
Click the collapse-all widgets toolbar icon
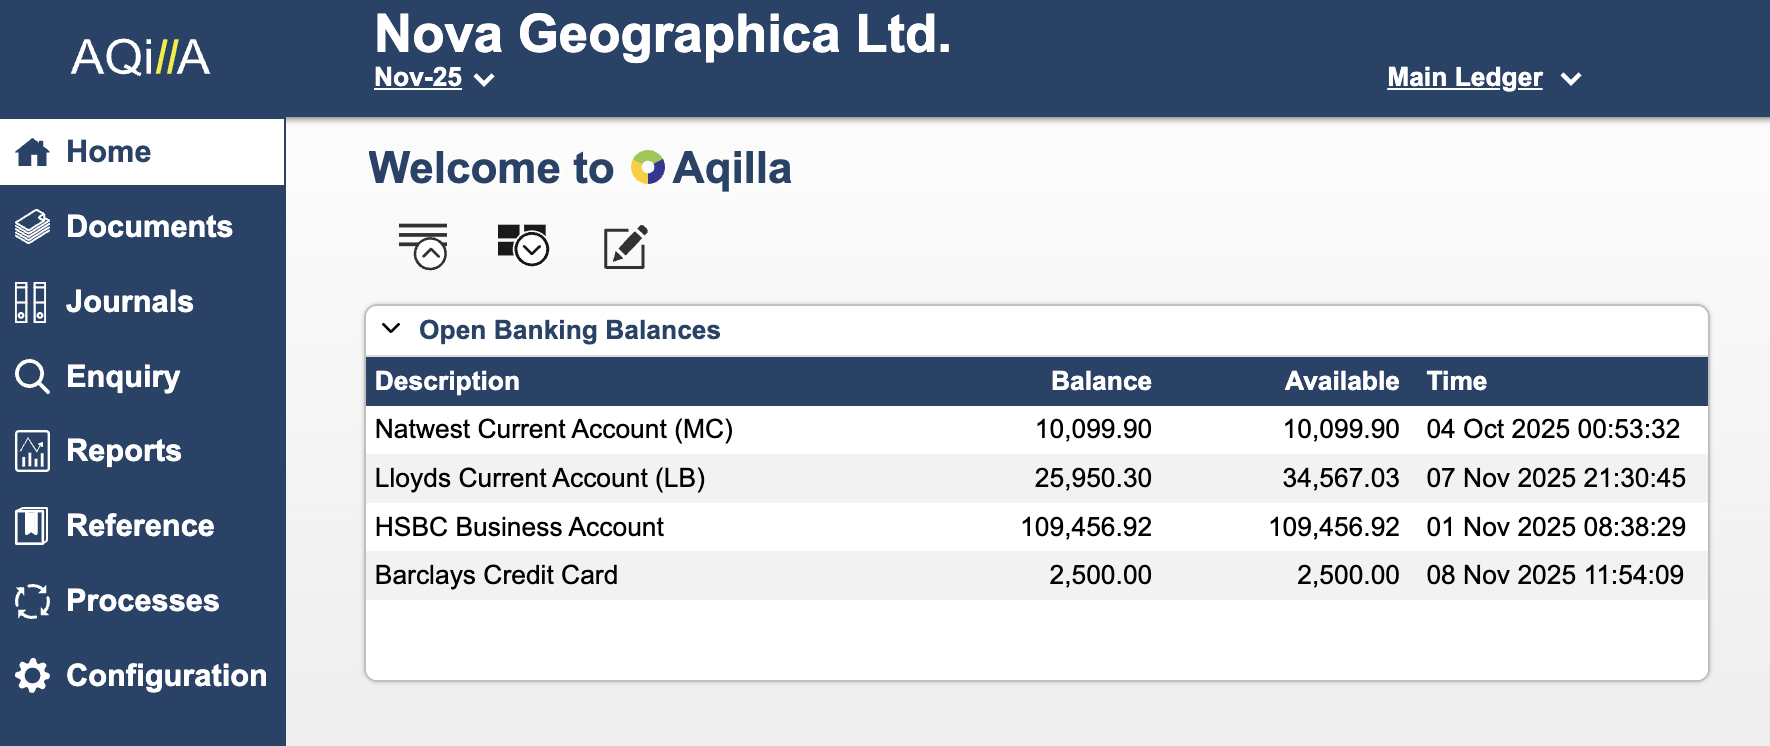pos(423,247)
